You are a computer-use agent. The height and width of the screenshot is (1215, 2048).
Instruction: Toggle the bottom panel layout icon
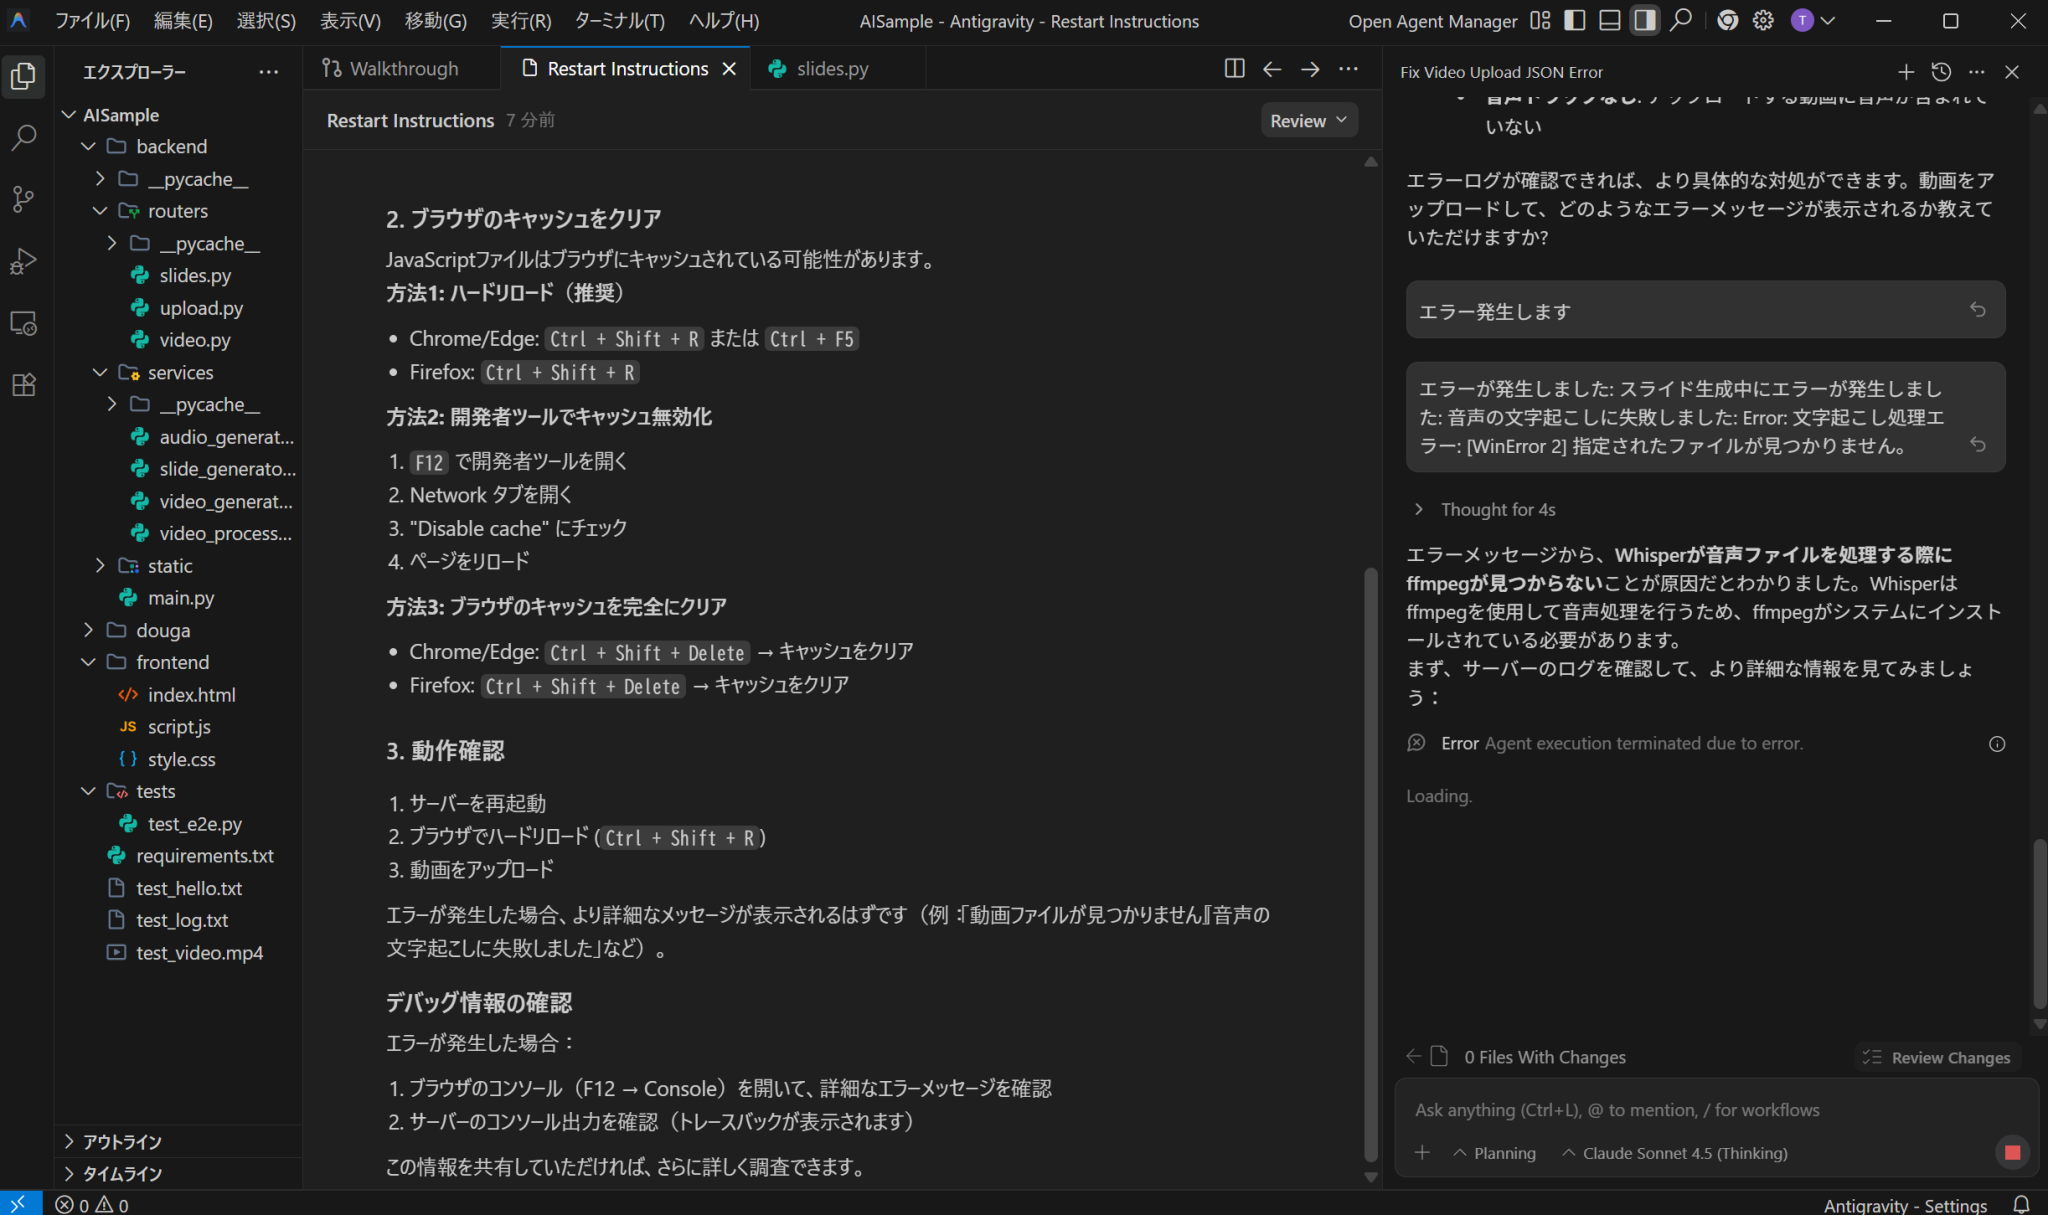[x=1610, y=21]
